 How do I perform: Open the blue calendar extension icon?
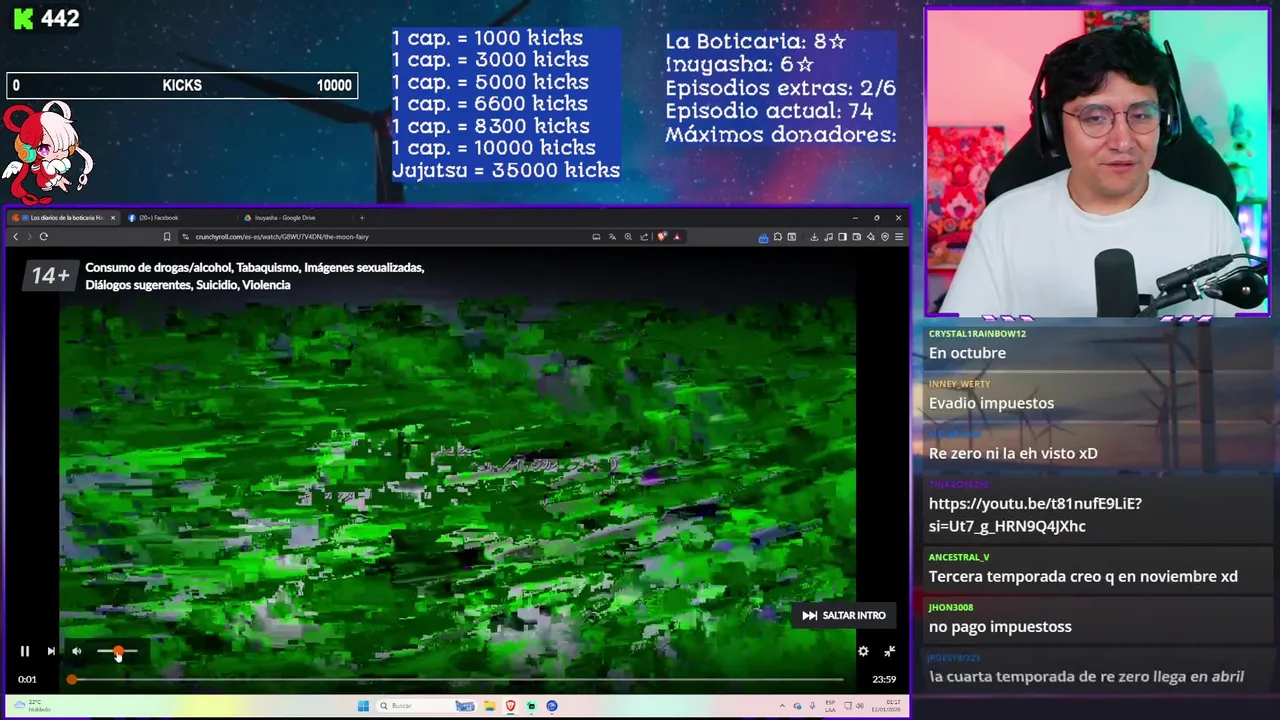point(764,238)
